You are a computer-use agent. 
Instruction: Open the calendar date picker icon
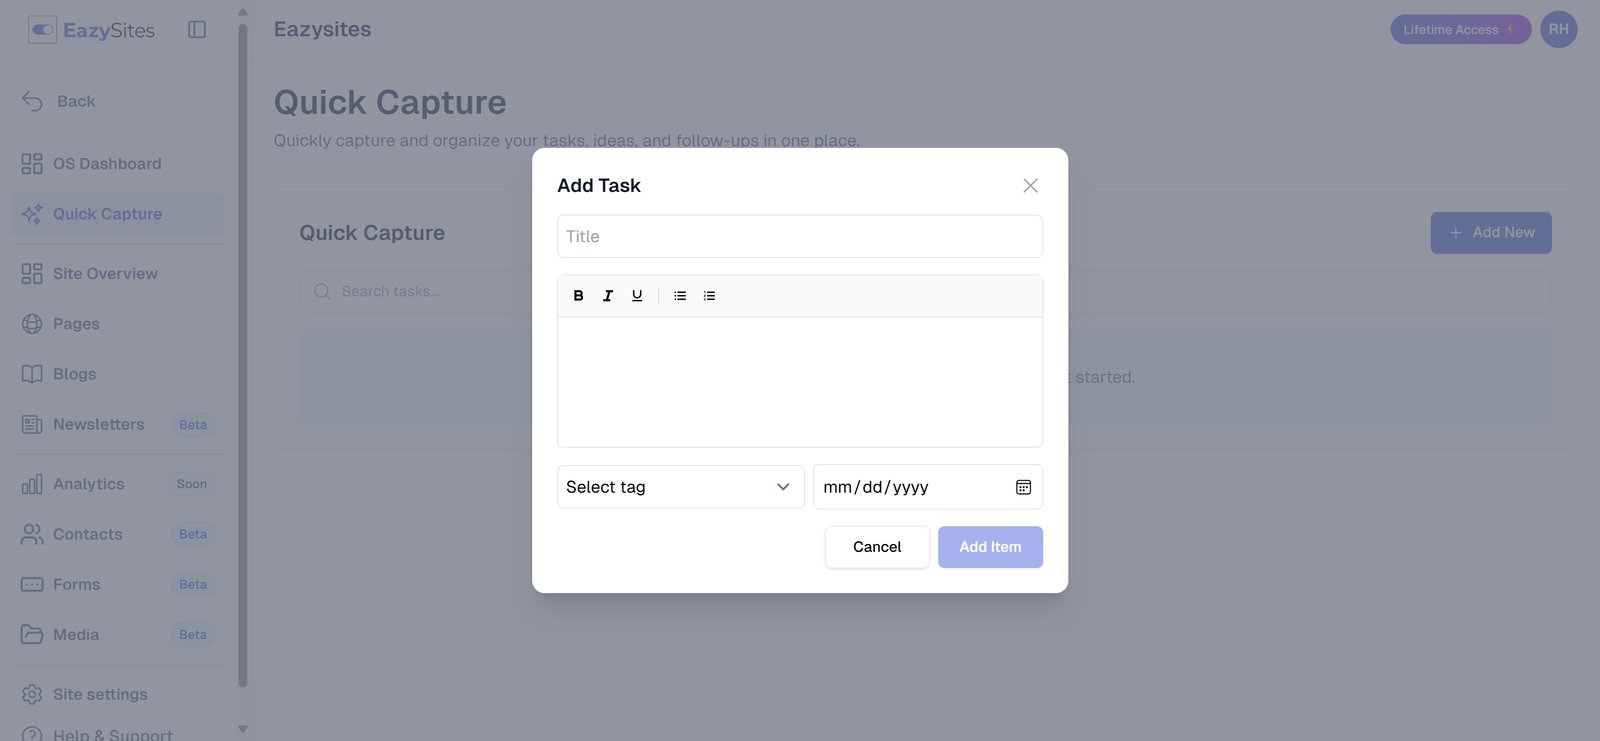1023,487
